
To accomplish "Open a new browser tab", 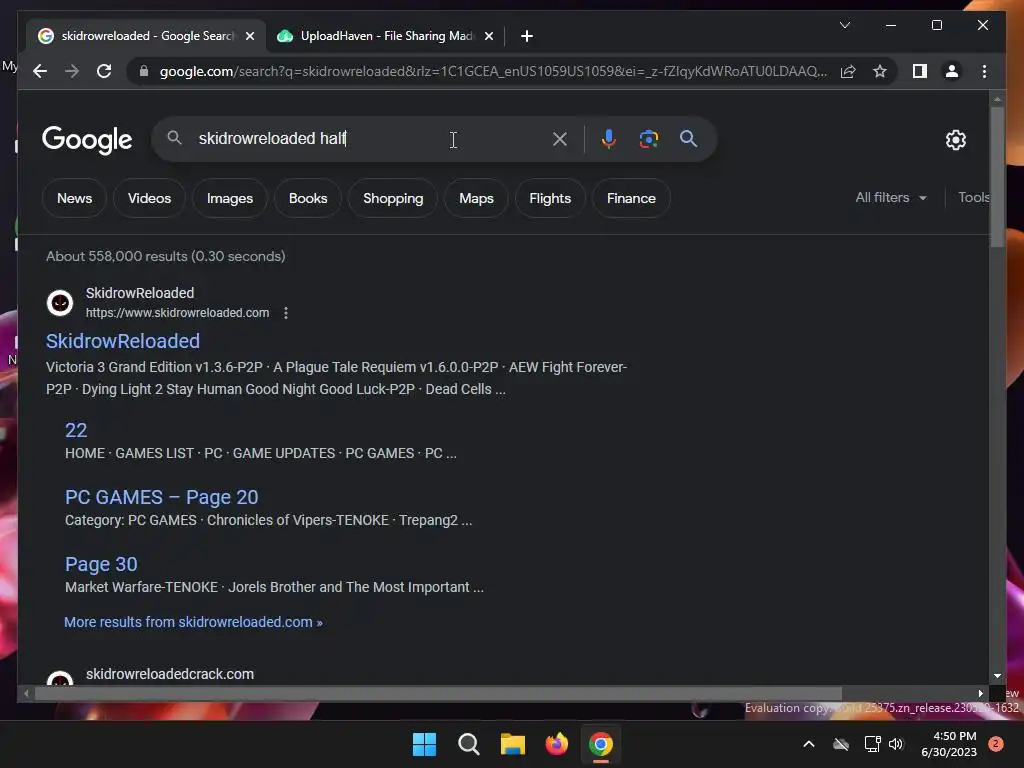I will 527,36.
